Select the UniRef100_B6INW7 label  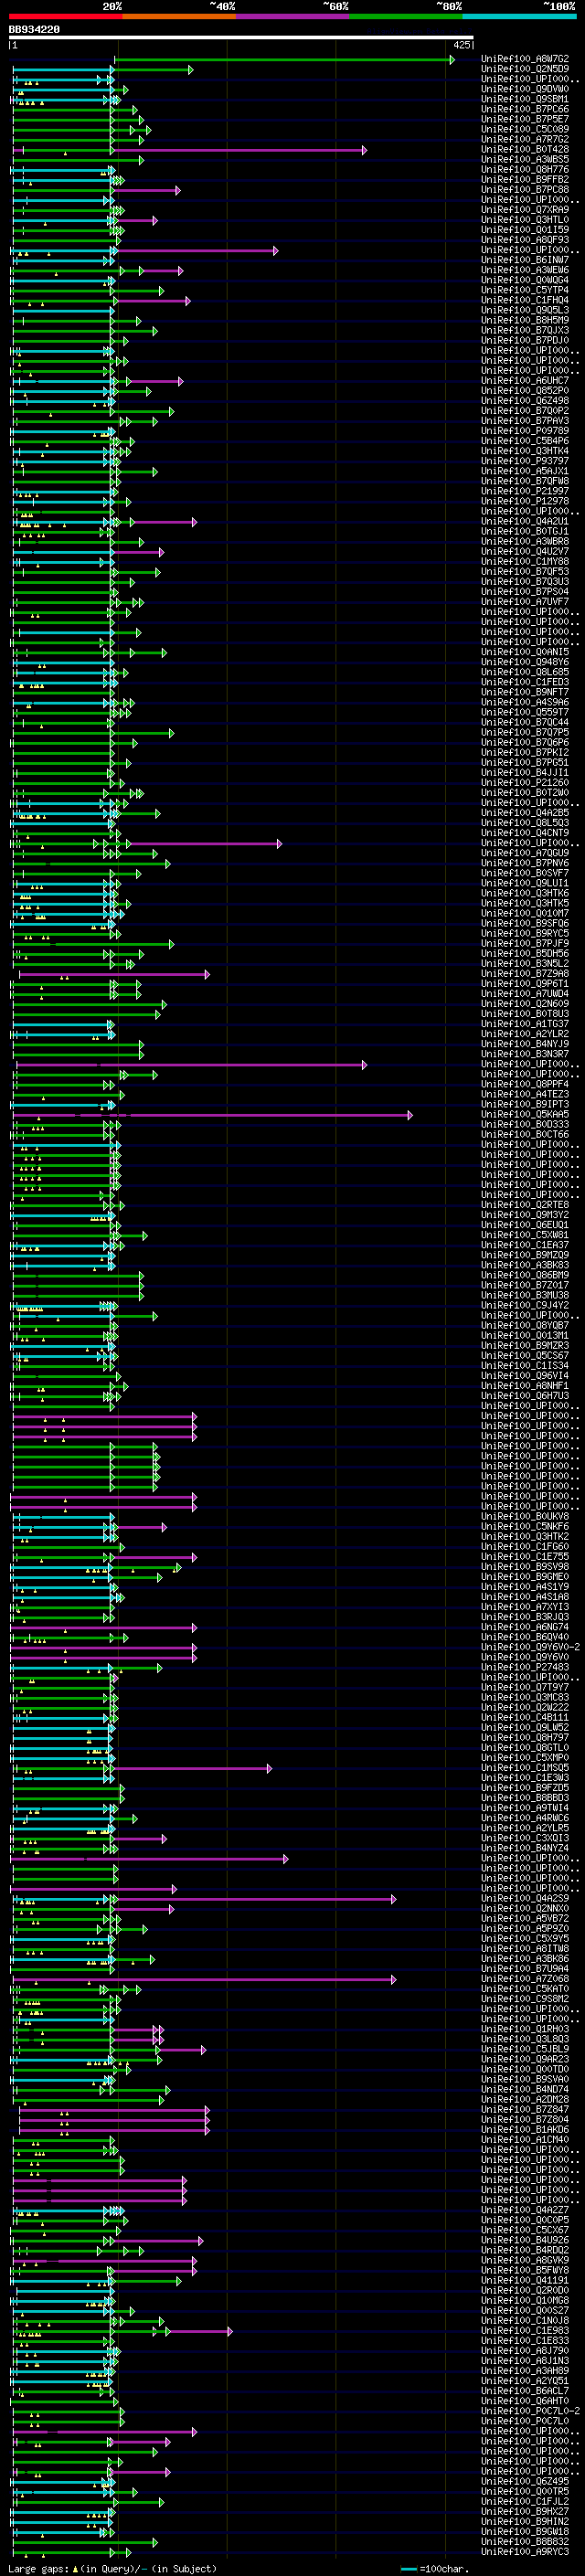(524, 260)
